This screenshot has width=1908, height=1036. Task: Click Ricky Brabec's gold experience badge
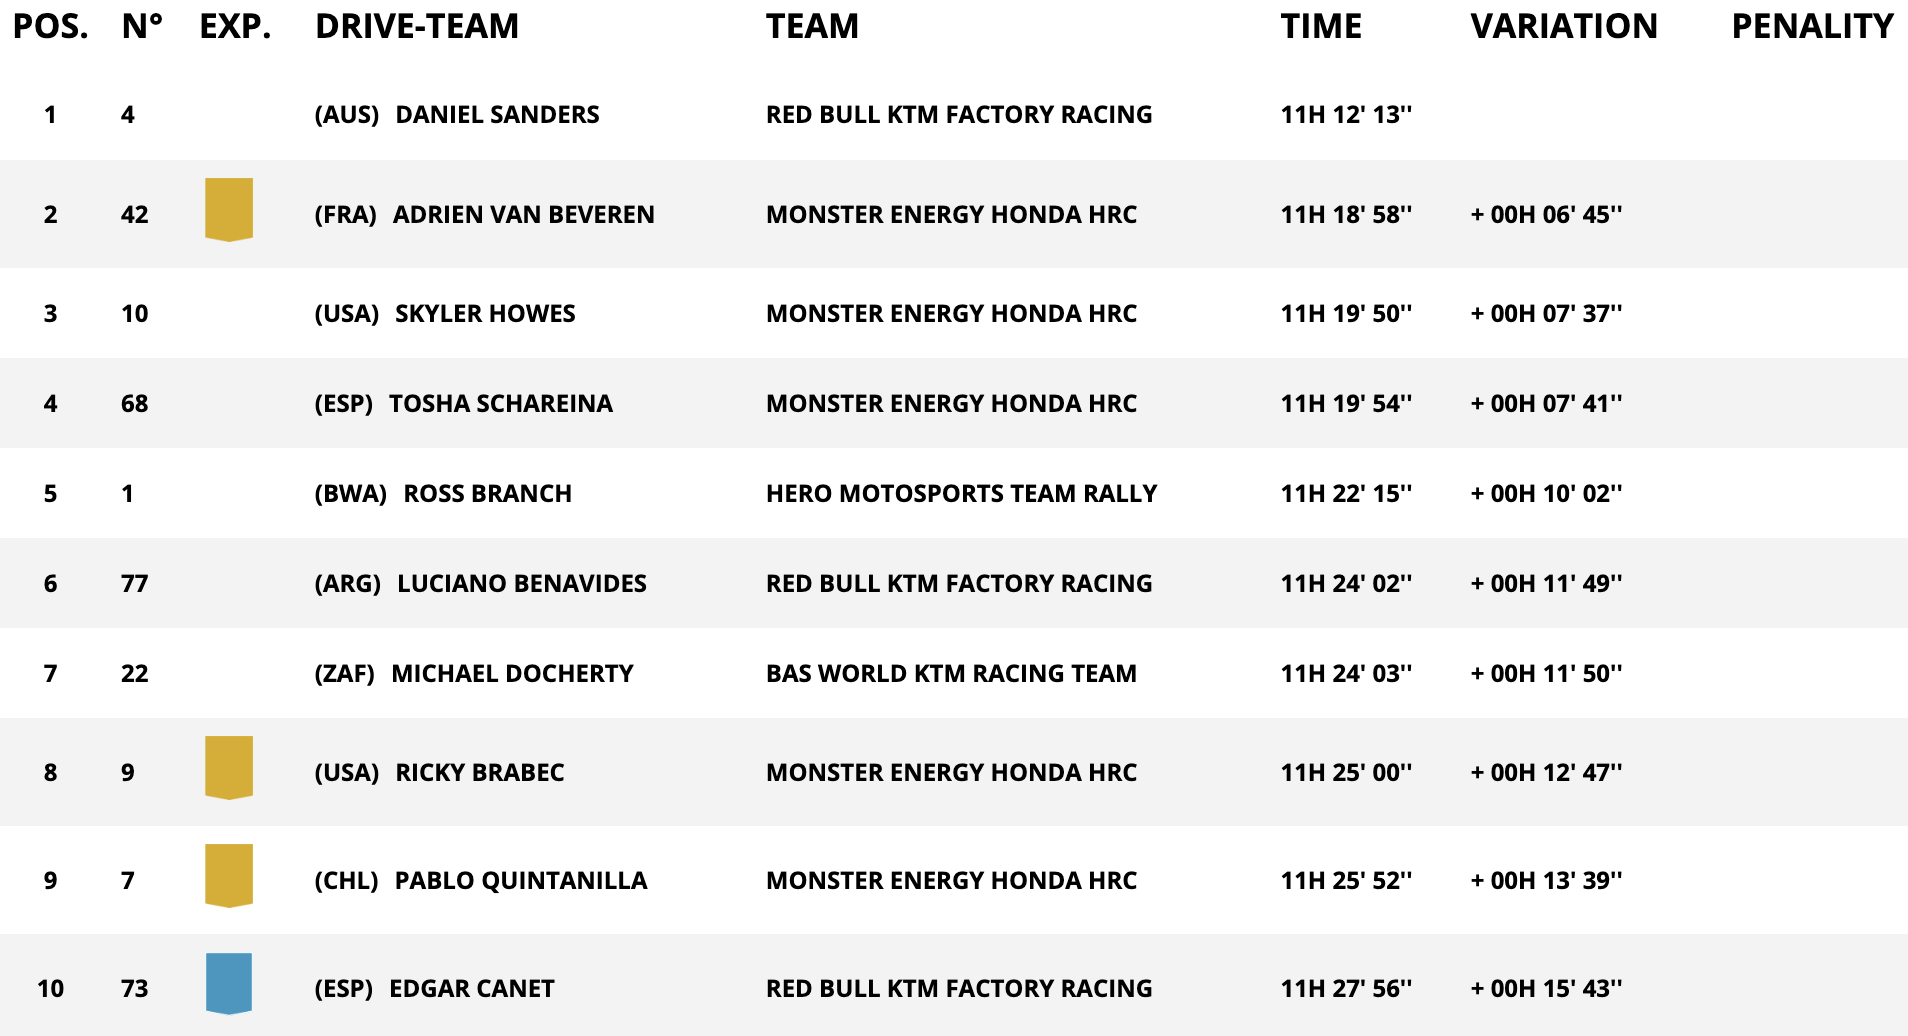pos(228,767)
